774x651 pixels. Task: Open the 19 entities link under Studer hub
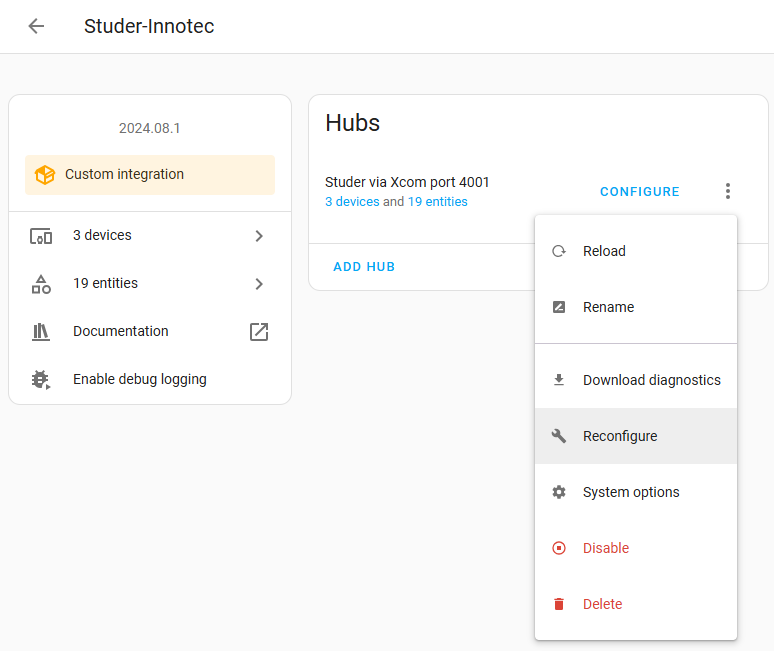coord(437,202)
